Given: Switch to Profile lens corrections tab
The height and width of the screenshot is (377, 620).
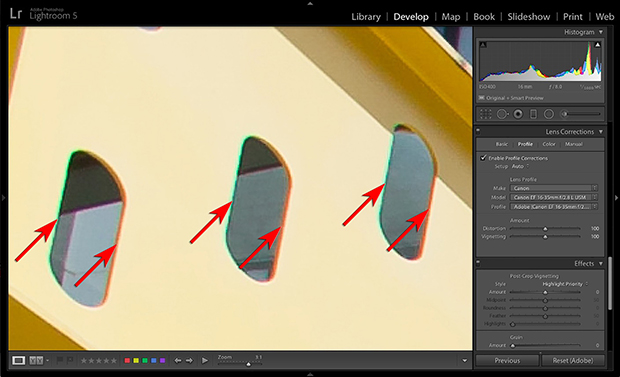Looking at the screenshot, I should pos(525,144).
